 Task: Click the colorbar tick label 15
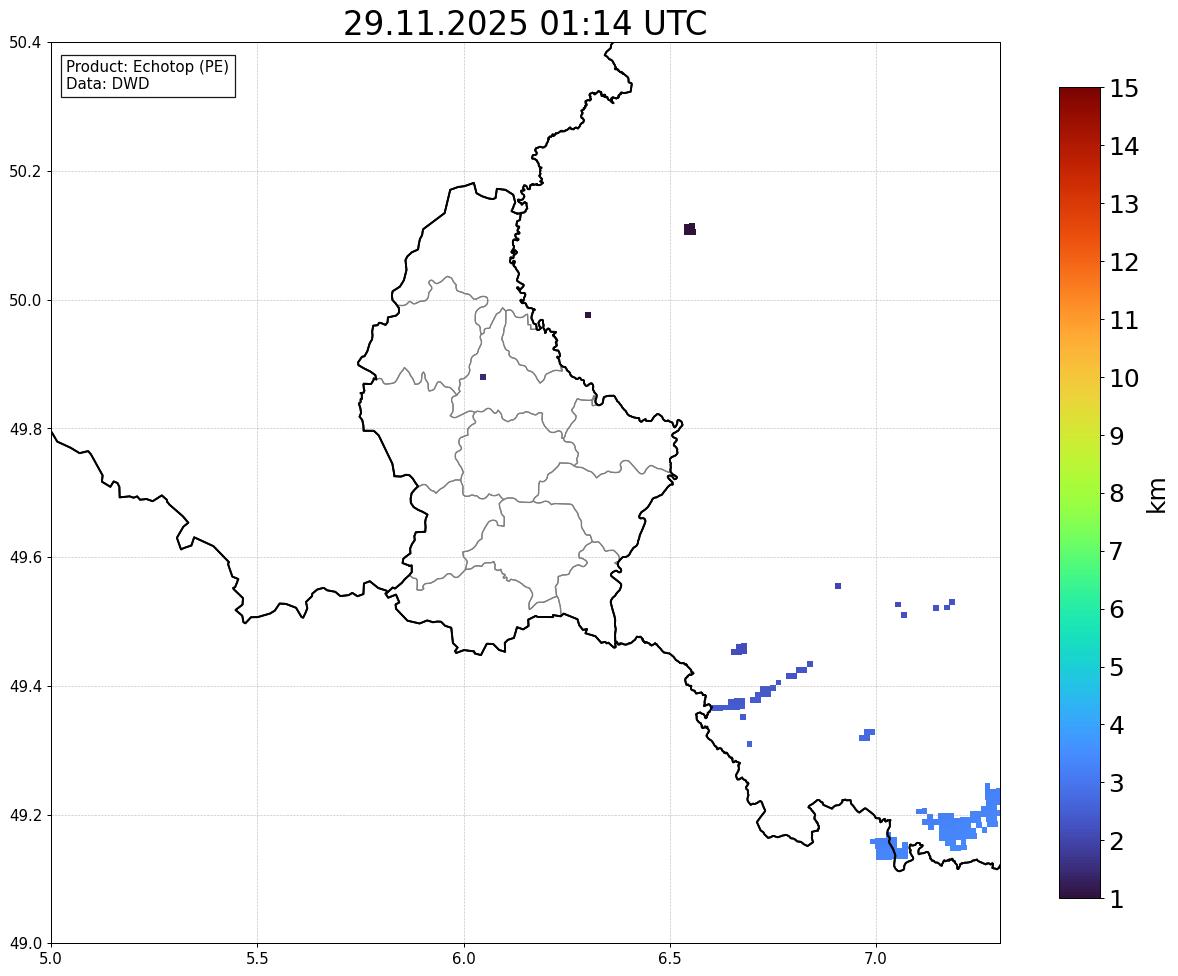(x=1124, y=89)
